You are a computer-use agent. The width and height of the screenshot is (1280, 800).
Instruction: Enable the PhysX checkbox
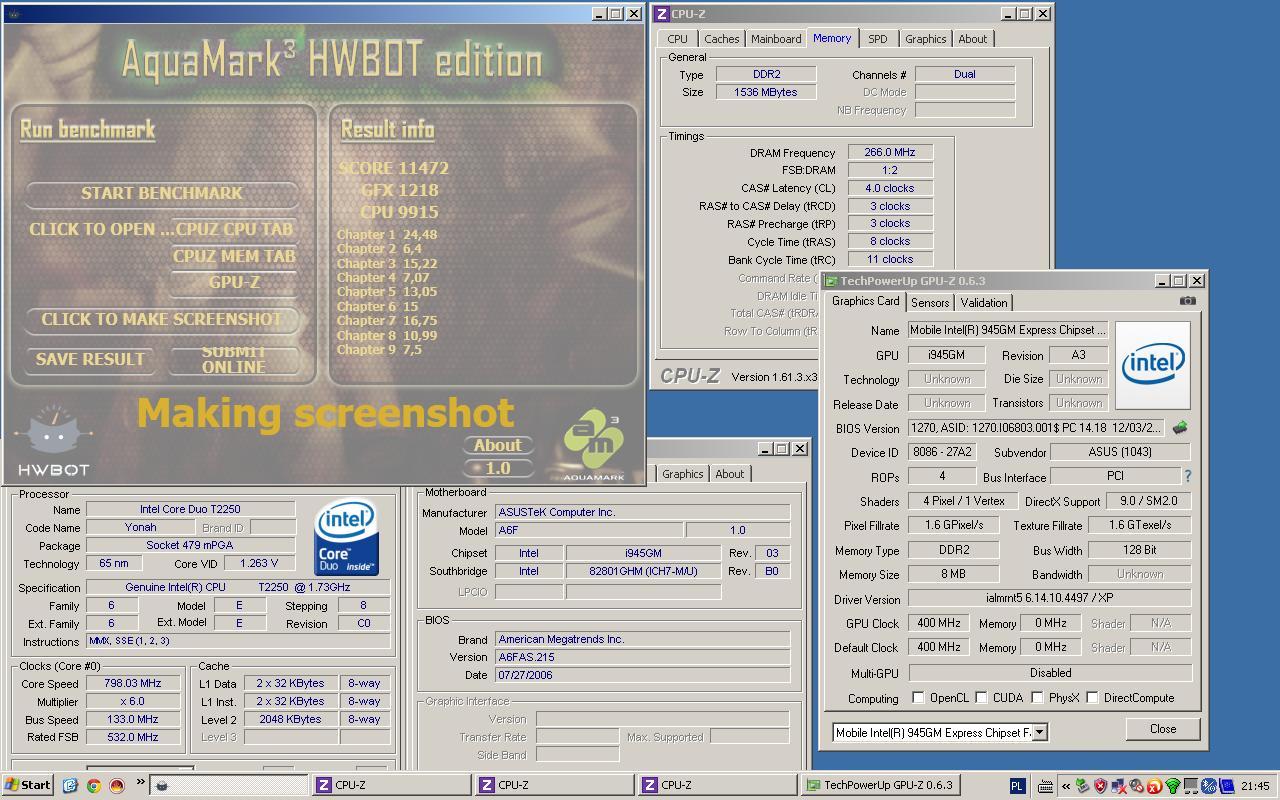[1037, 698]
